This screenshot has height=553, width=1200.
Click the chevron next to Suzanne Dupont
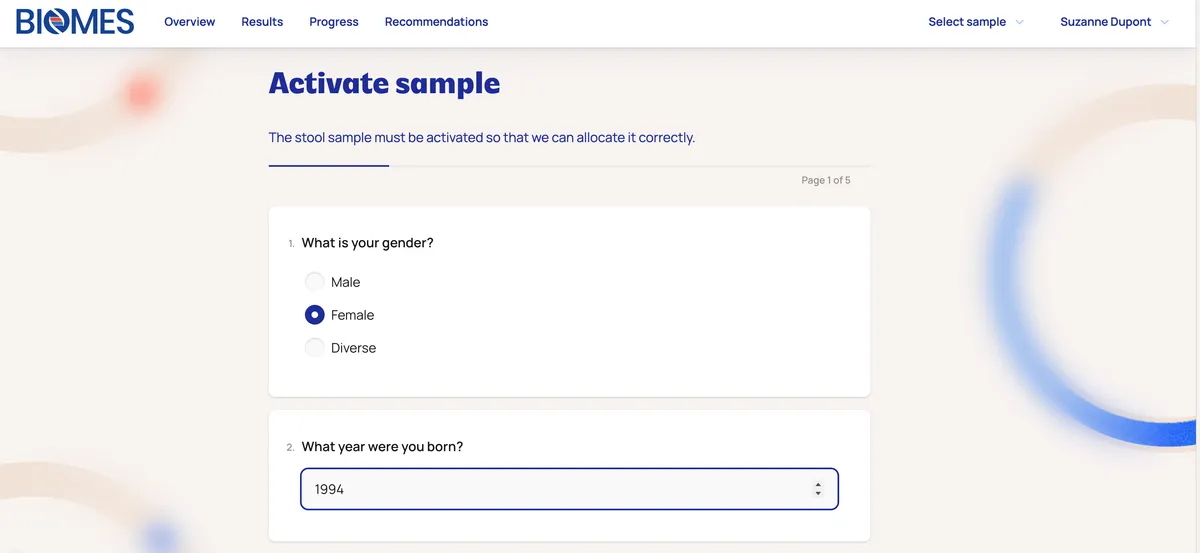tap(1165, 22)
